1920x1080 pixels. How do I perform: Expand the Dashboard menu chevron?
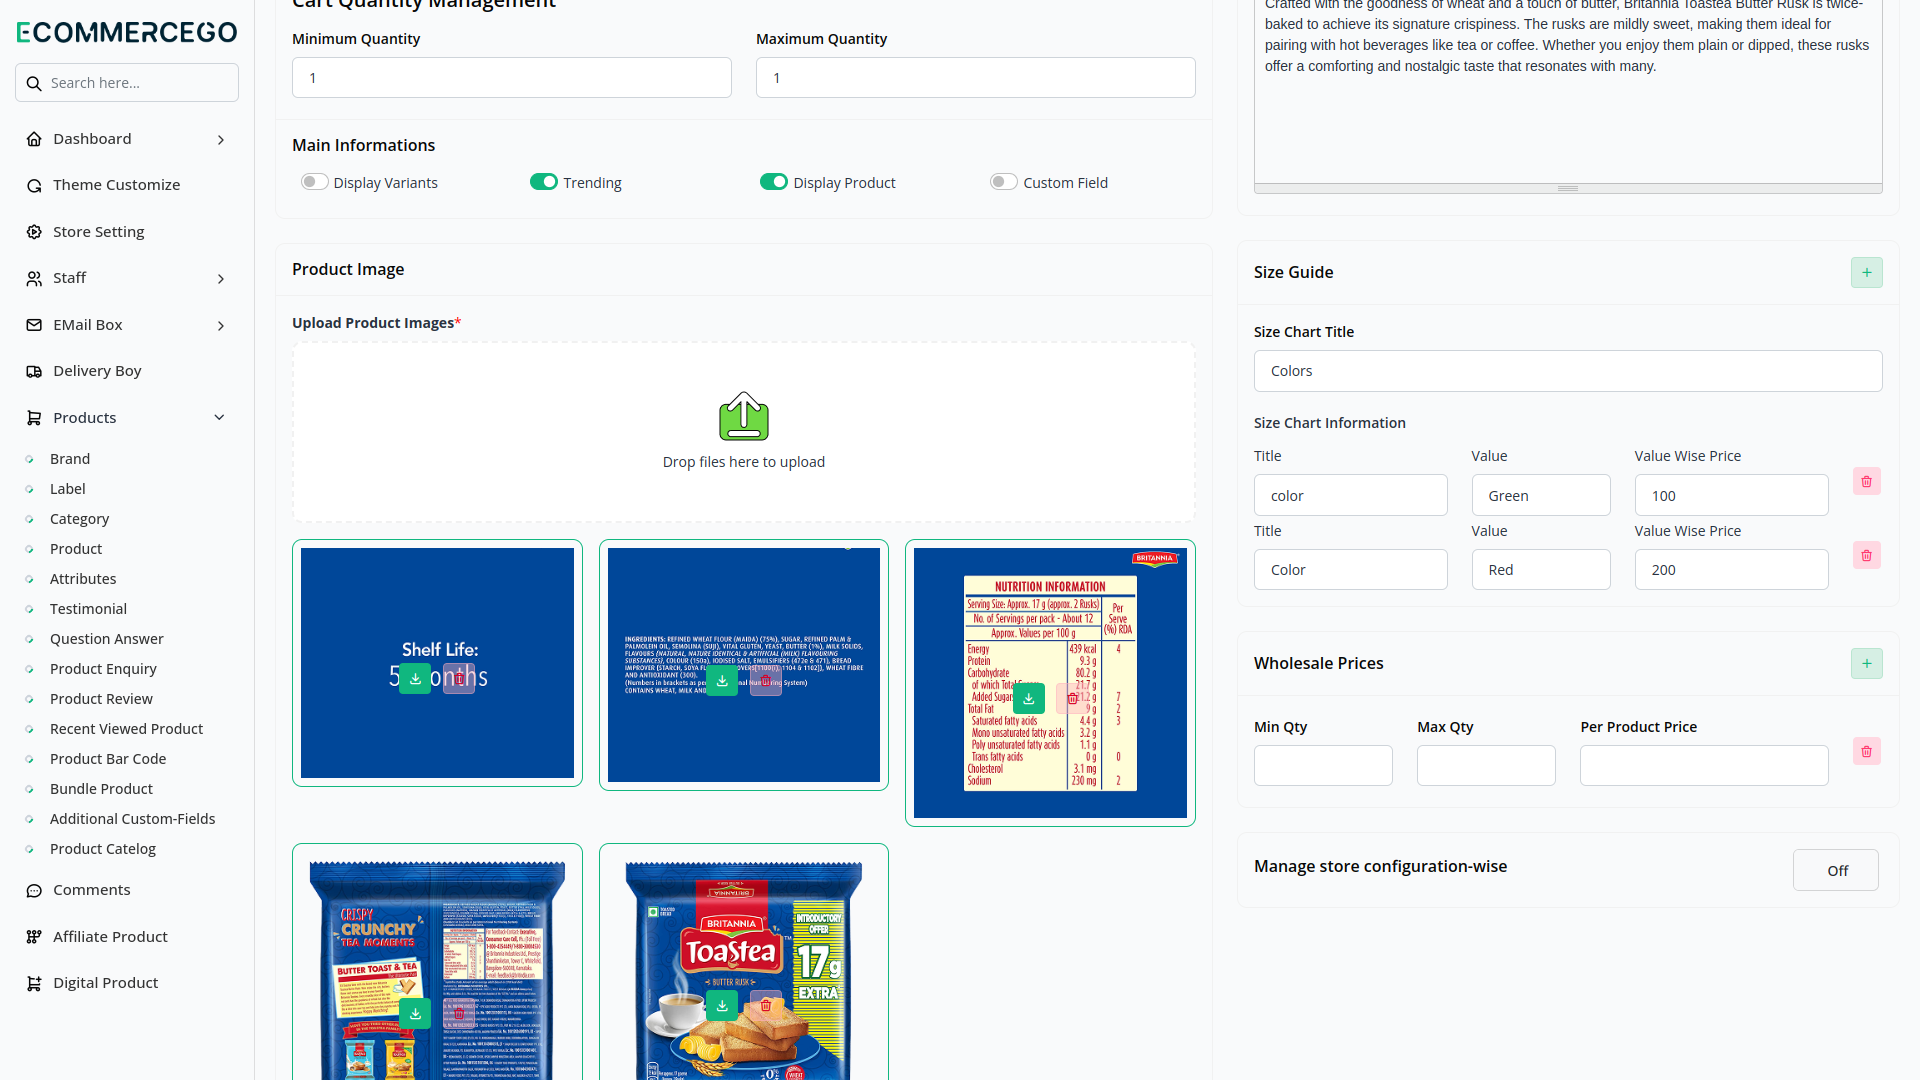coord(221,140)
